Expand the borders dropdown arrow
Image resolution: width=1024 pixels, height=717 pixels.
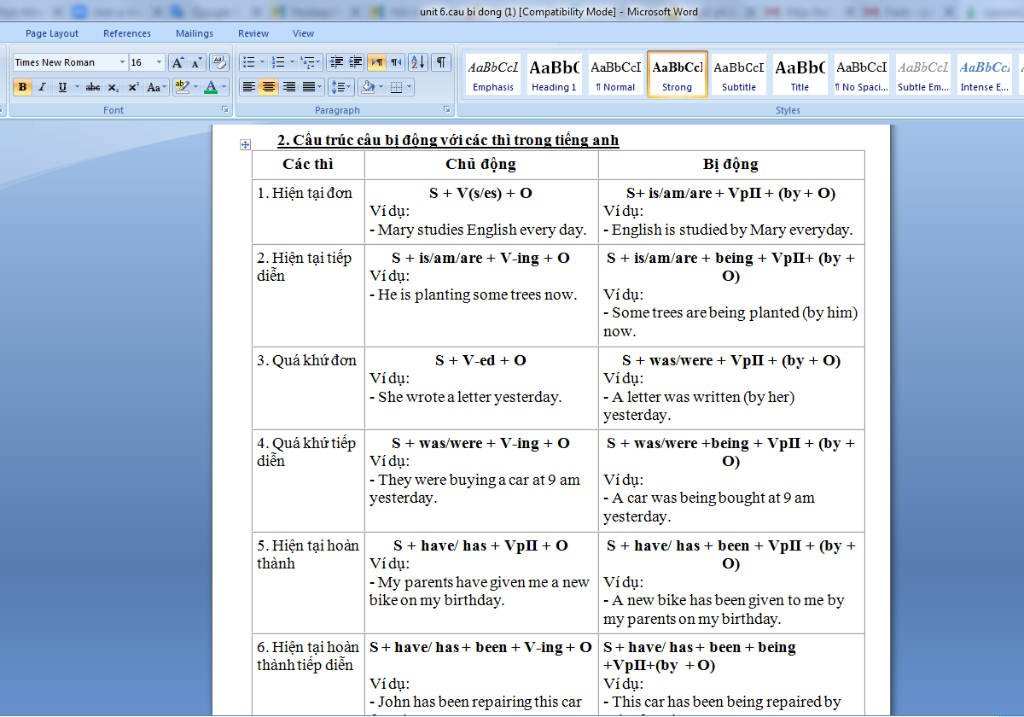coord(409,87)
